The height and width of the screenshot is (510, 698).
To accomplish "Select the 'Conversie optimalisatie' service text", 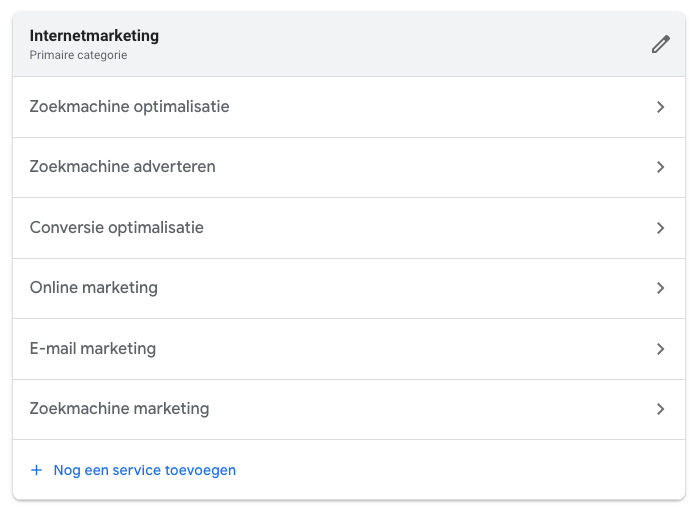I will (117, 227).
